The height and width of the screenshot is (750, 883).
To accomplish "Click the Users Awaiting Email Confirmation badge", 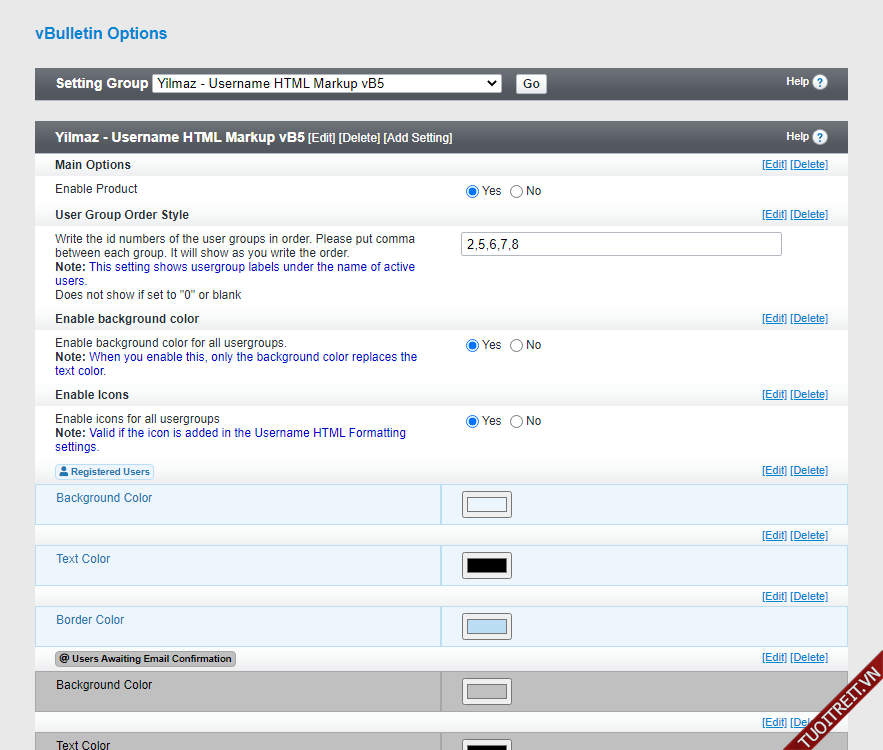I will [145, 659].
